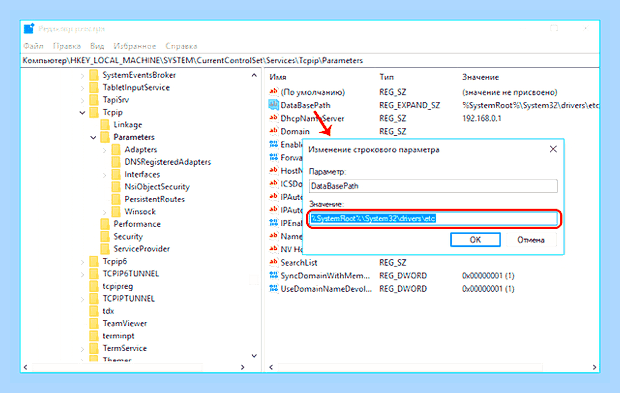Select the TeamViewer folder icon

[94, 323]
